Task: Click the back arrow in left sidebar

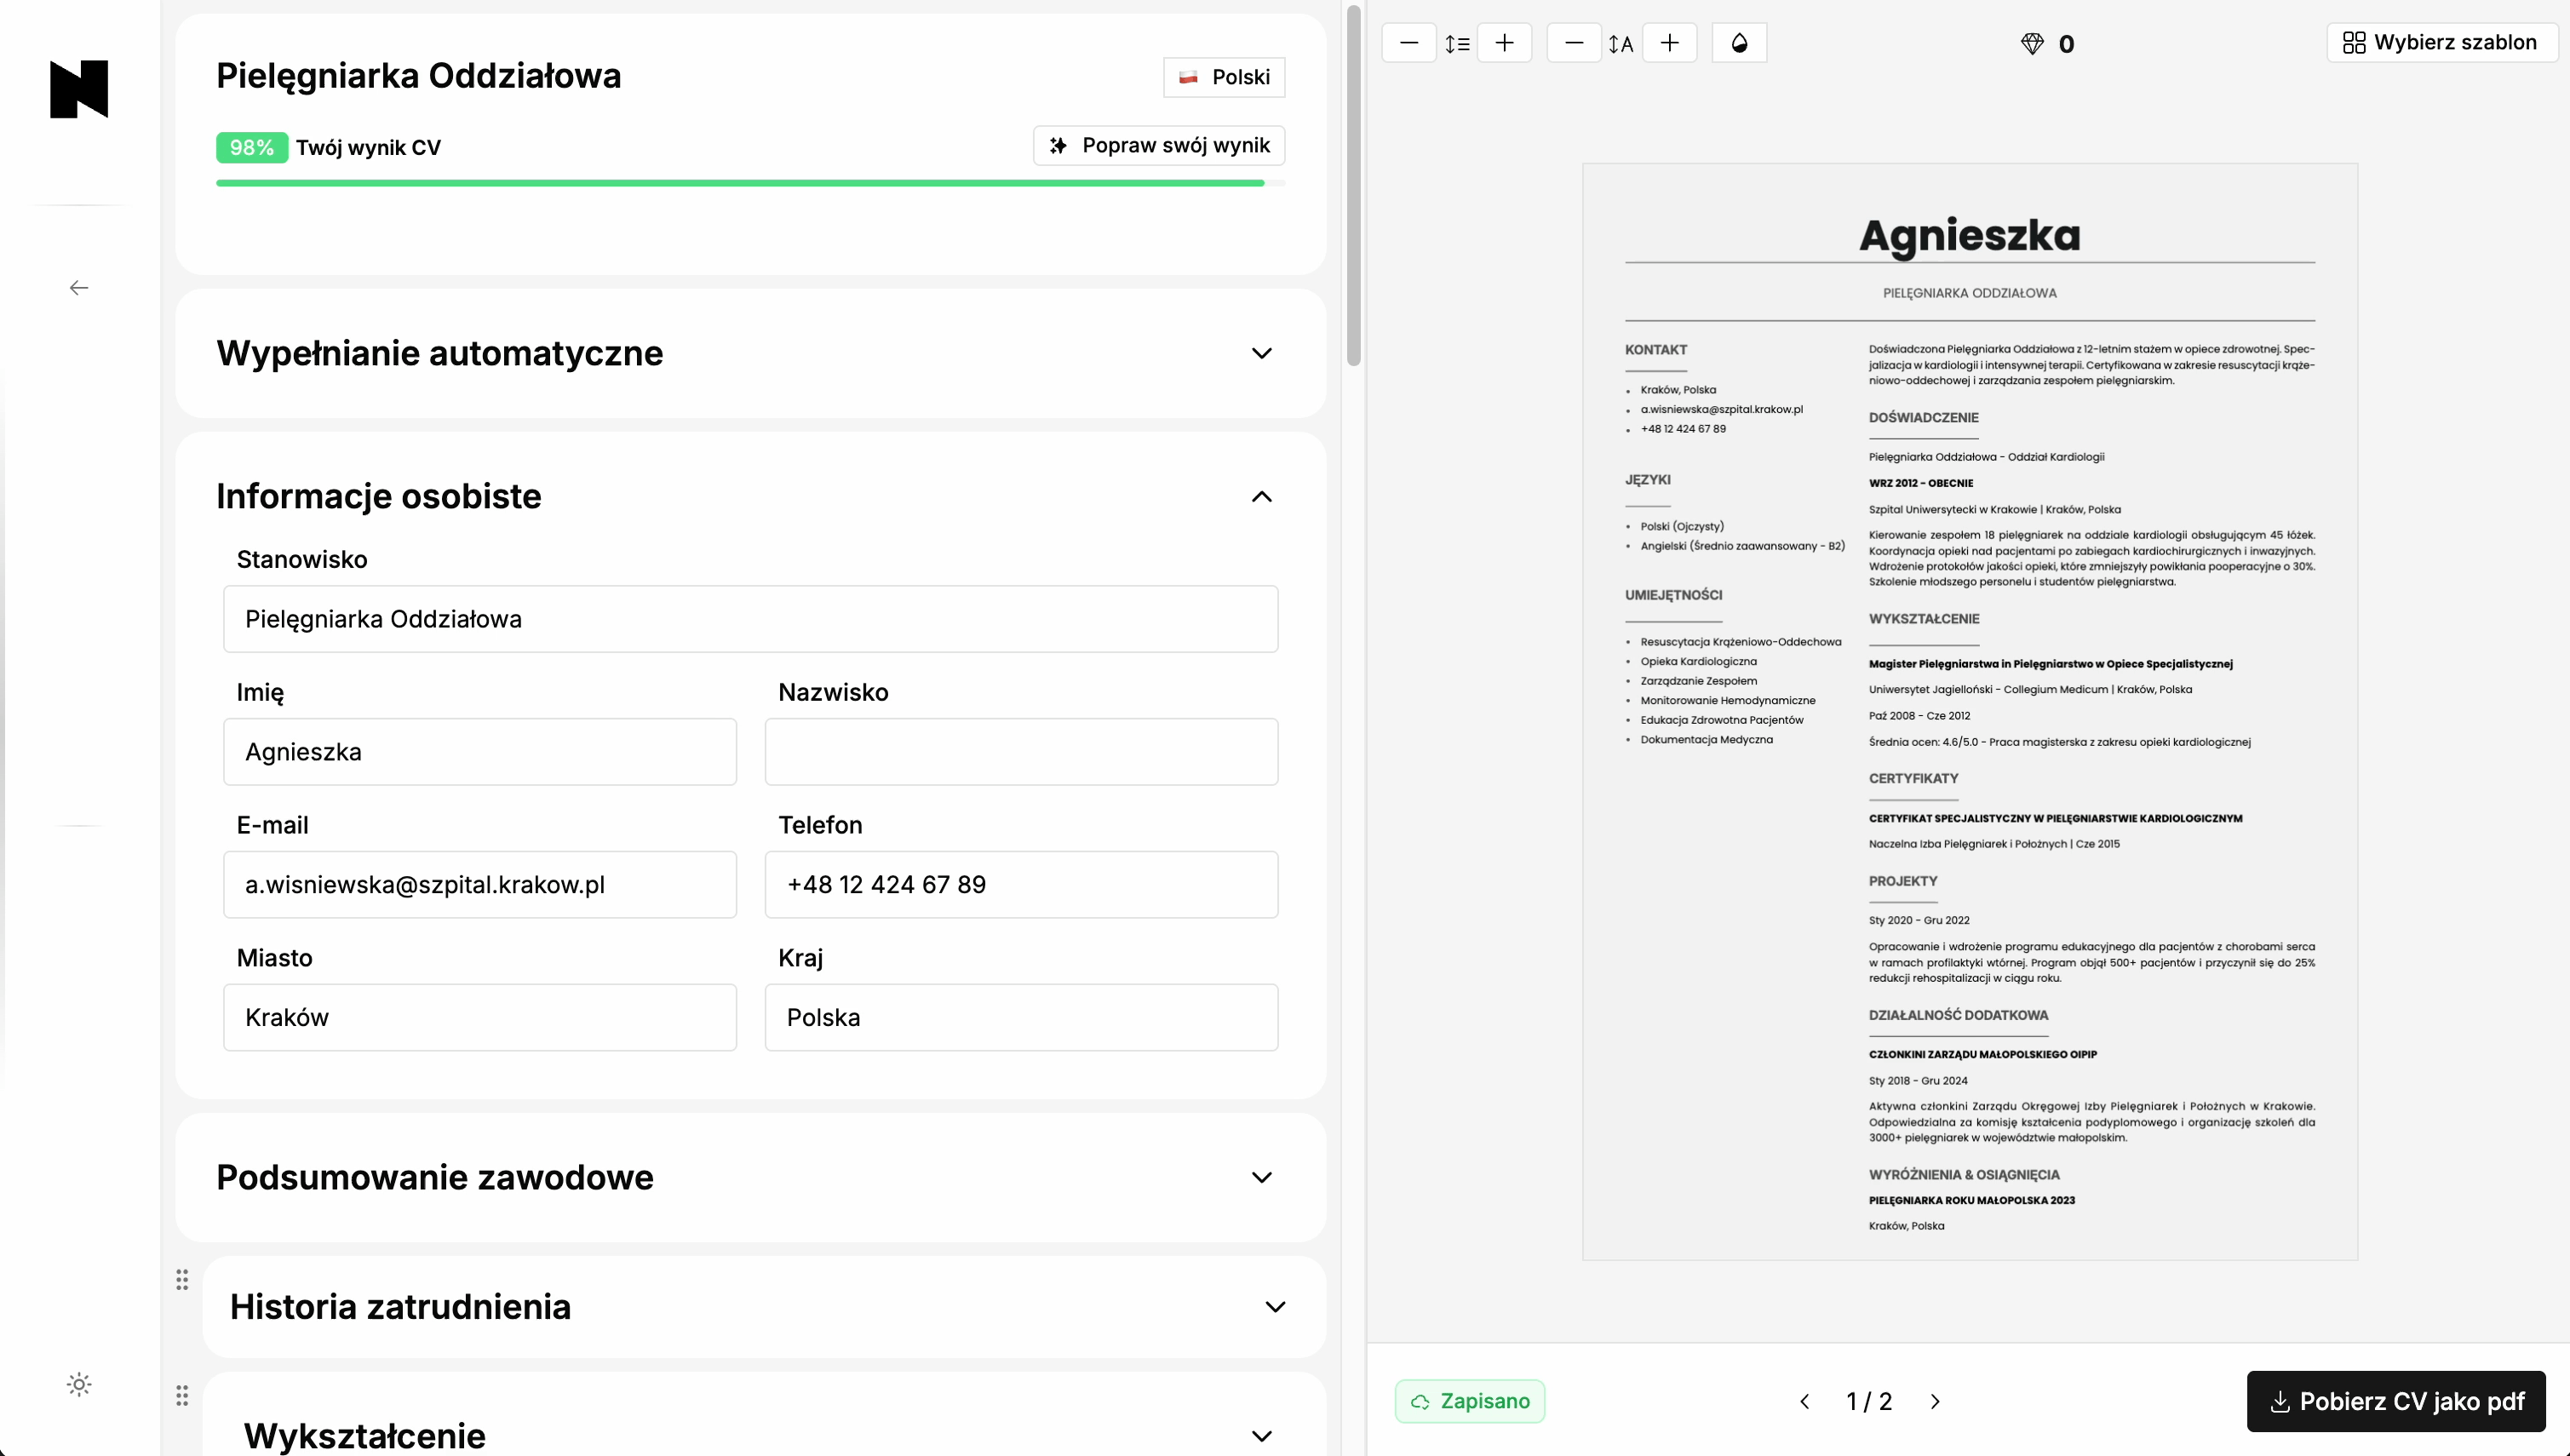Action: [79, 288]
